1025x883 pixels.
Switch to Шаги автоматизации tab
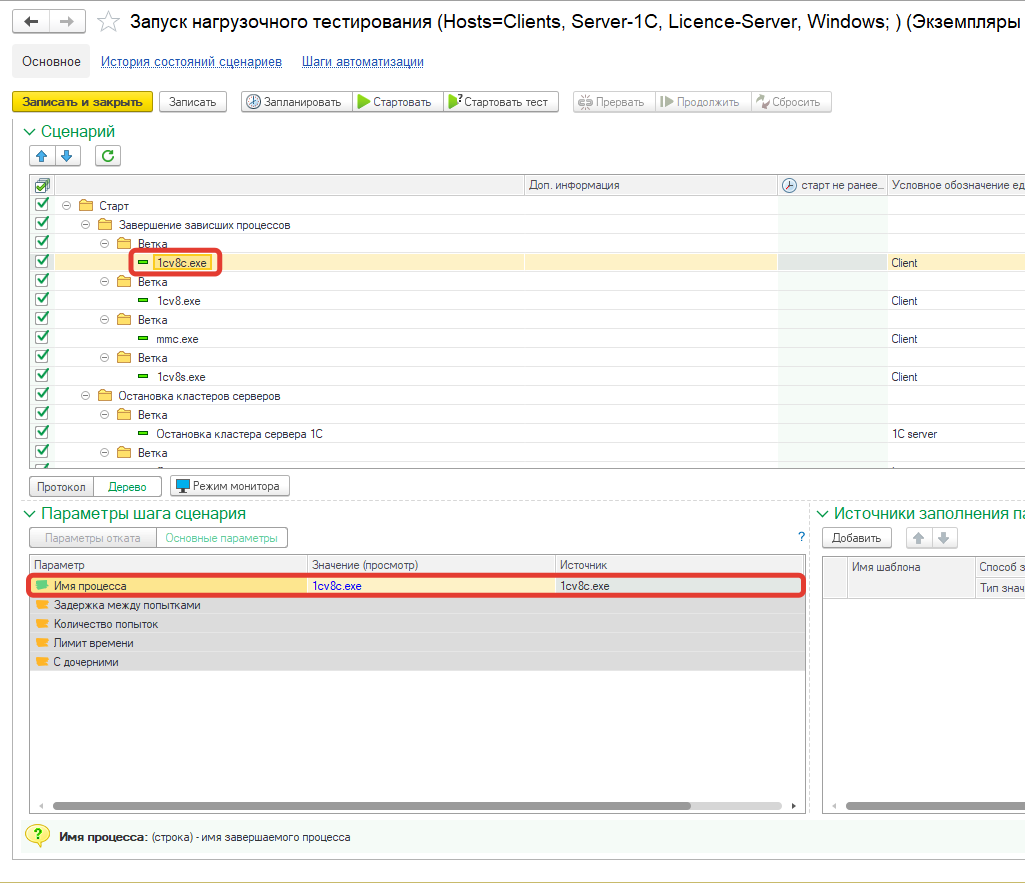pyautogui.click(x=362, y=62)
